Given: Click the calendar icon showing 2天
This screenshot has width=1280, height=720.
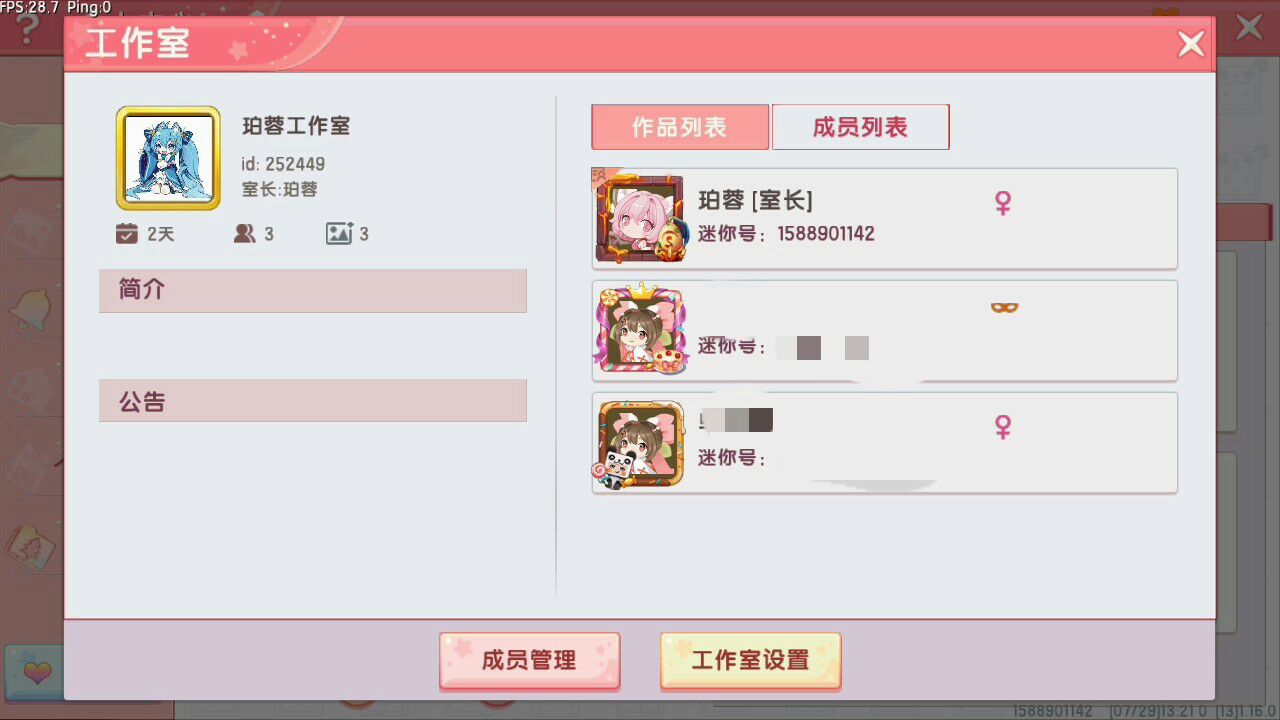Looking at the screenshot, I should (126, 234).
